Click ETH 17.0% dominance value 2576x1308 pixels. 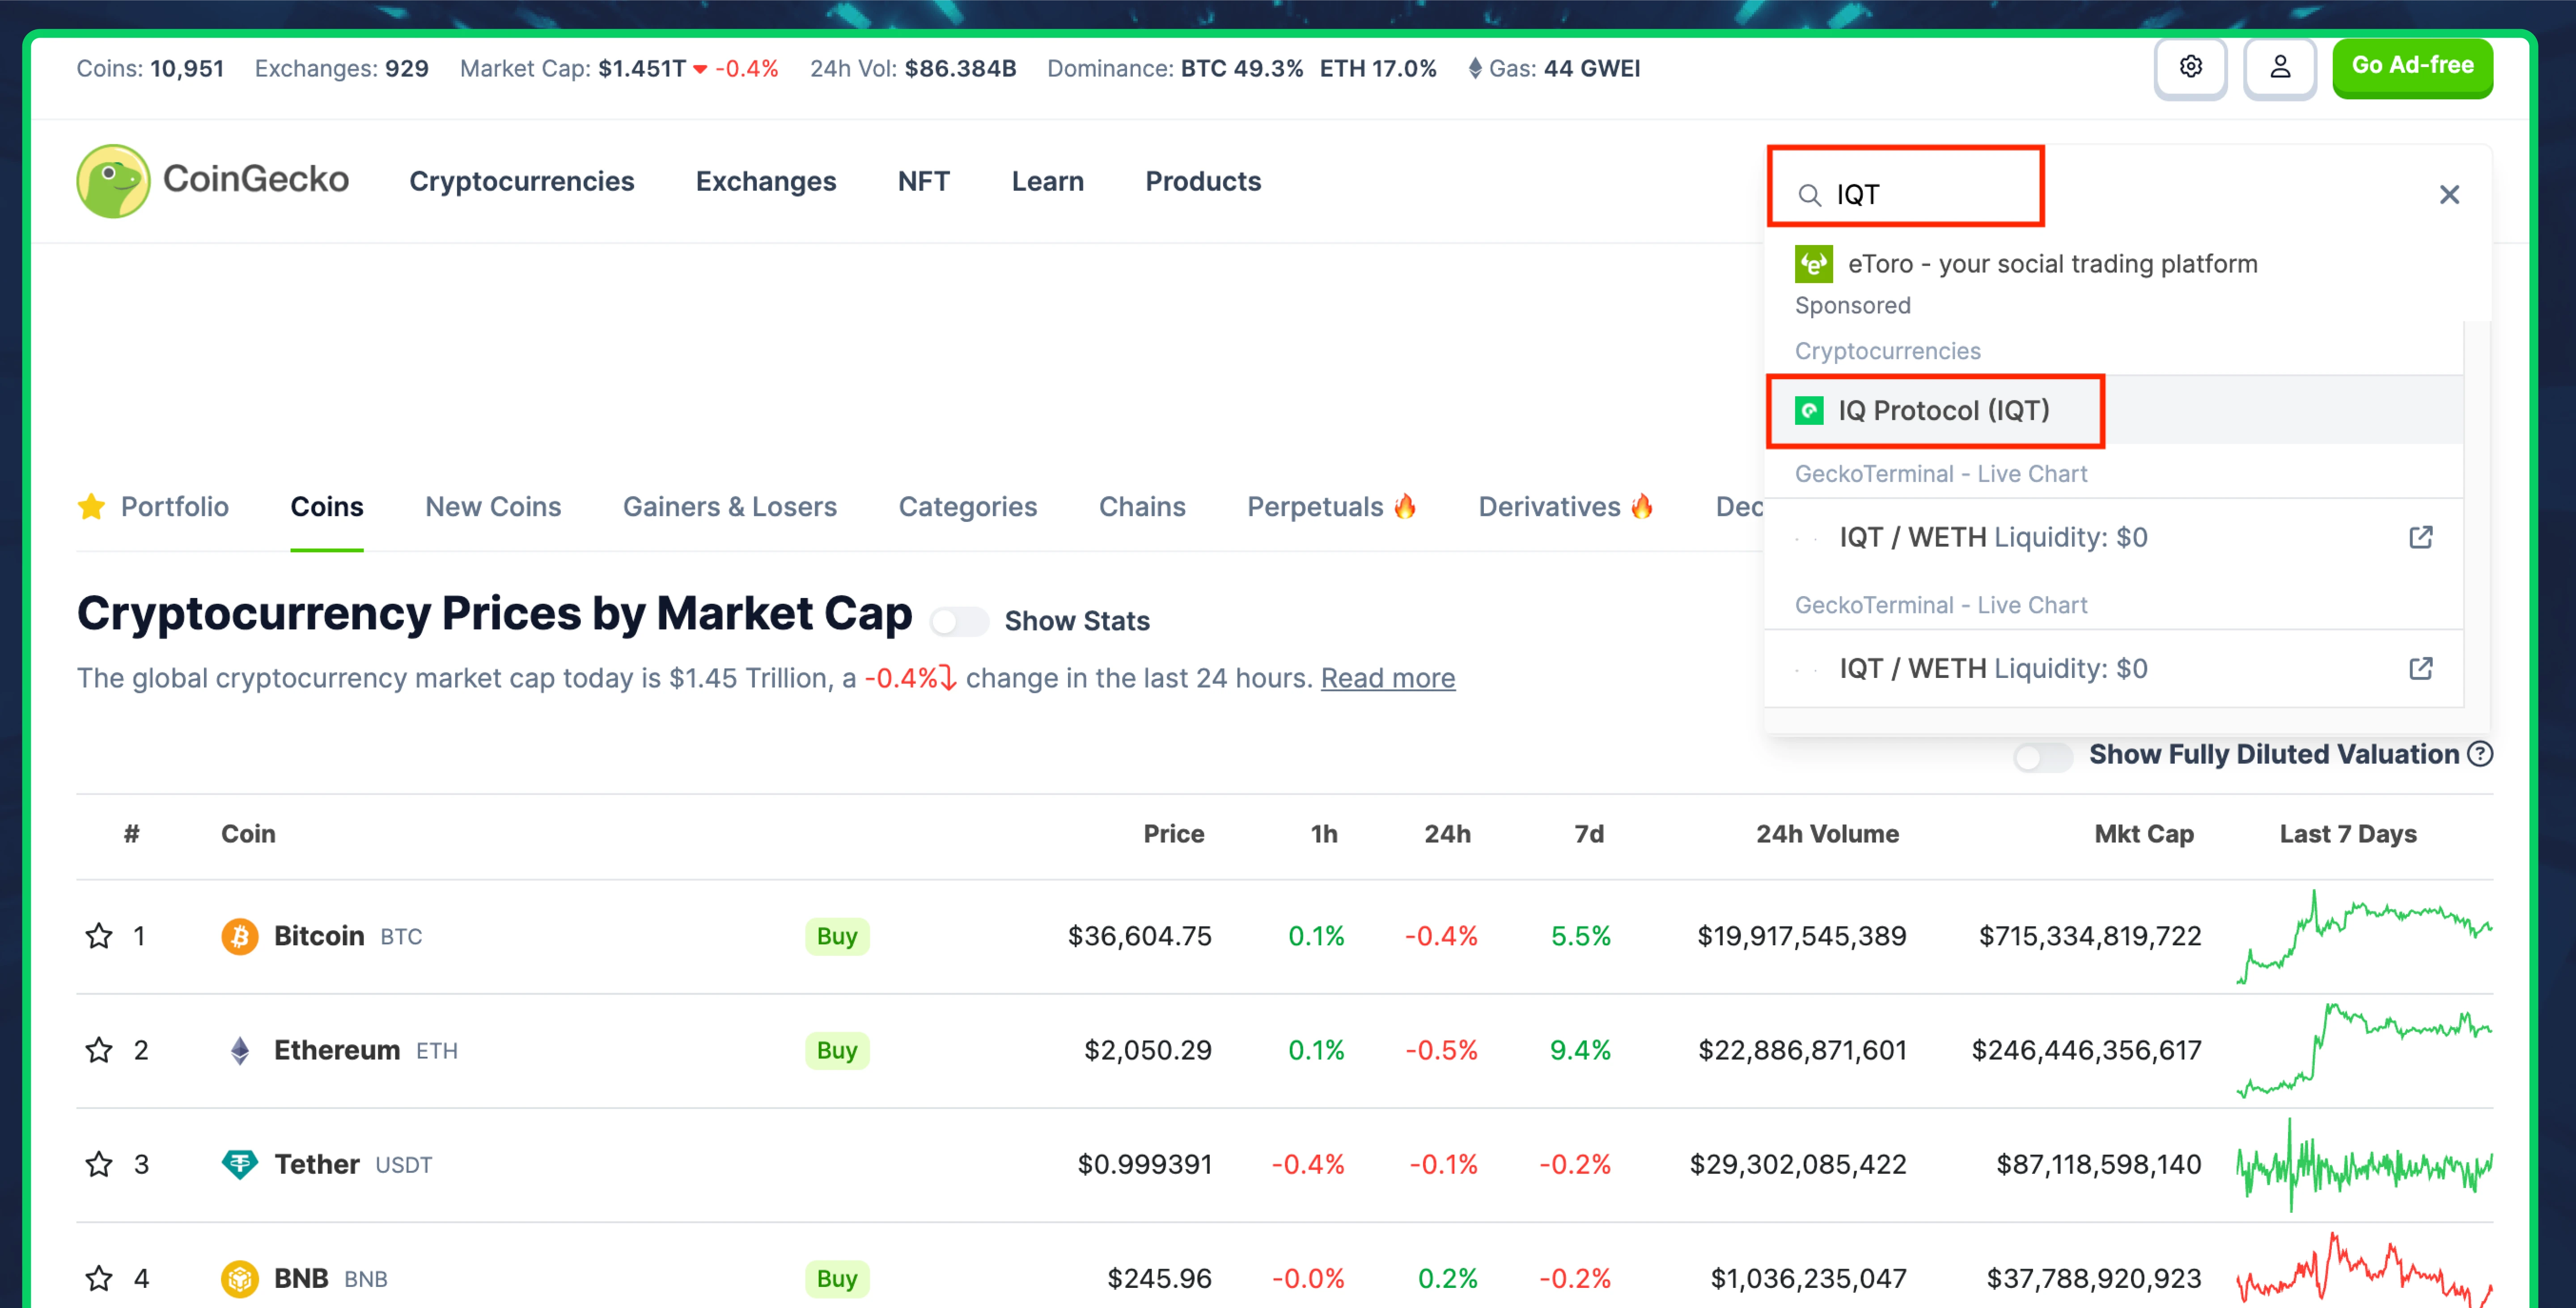tap(1378, 69)
